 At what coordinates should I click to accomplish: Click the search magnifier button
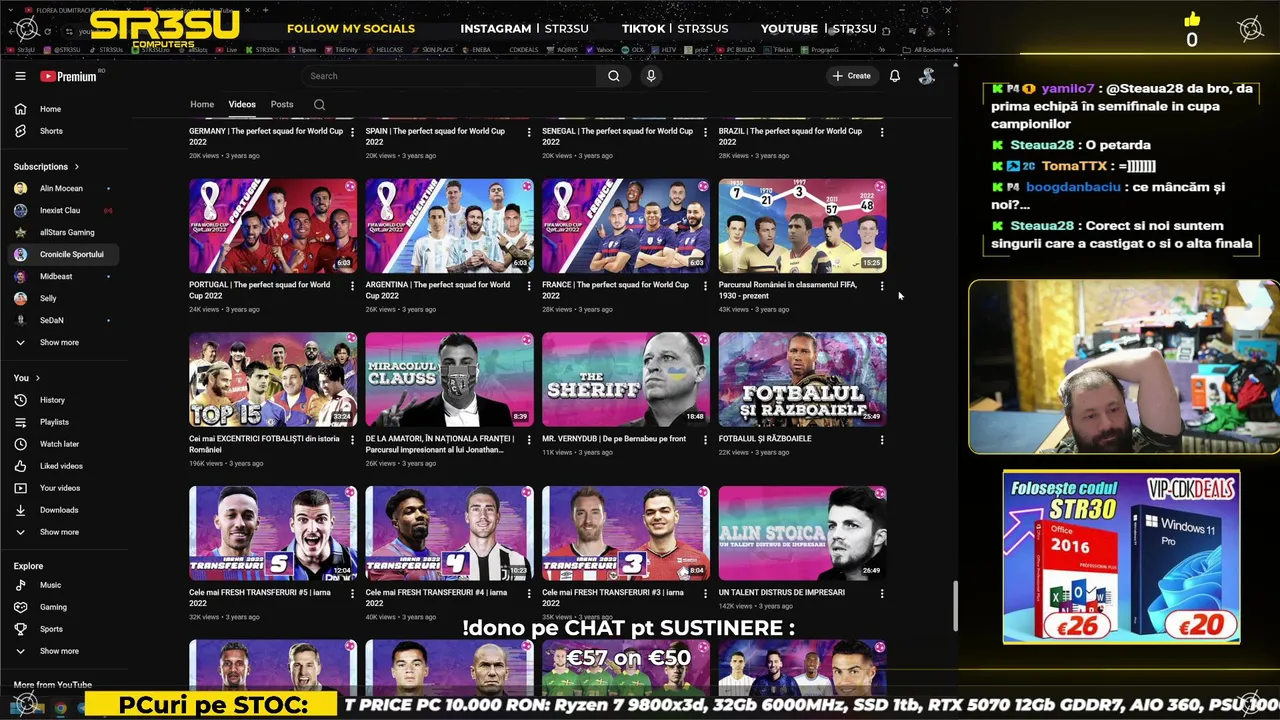[614, 76]
